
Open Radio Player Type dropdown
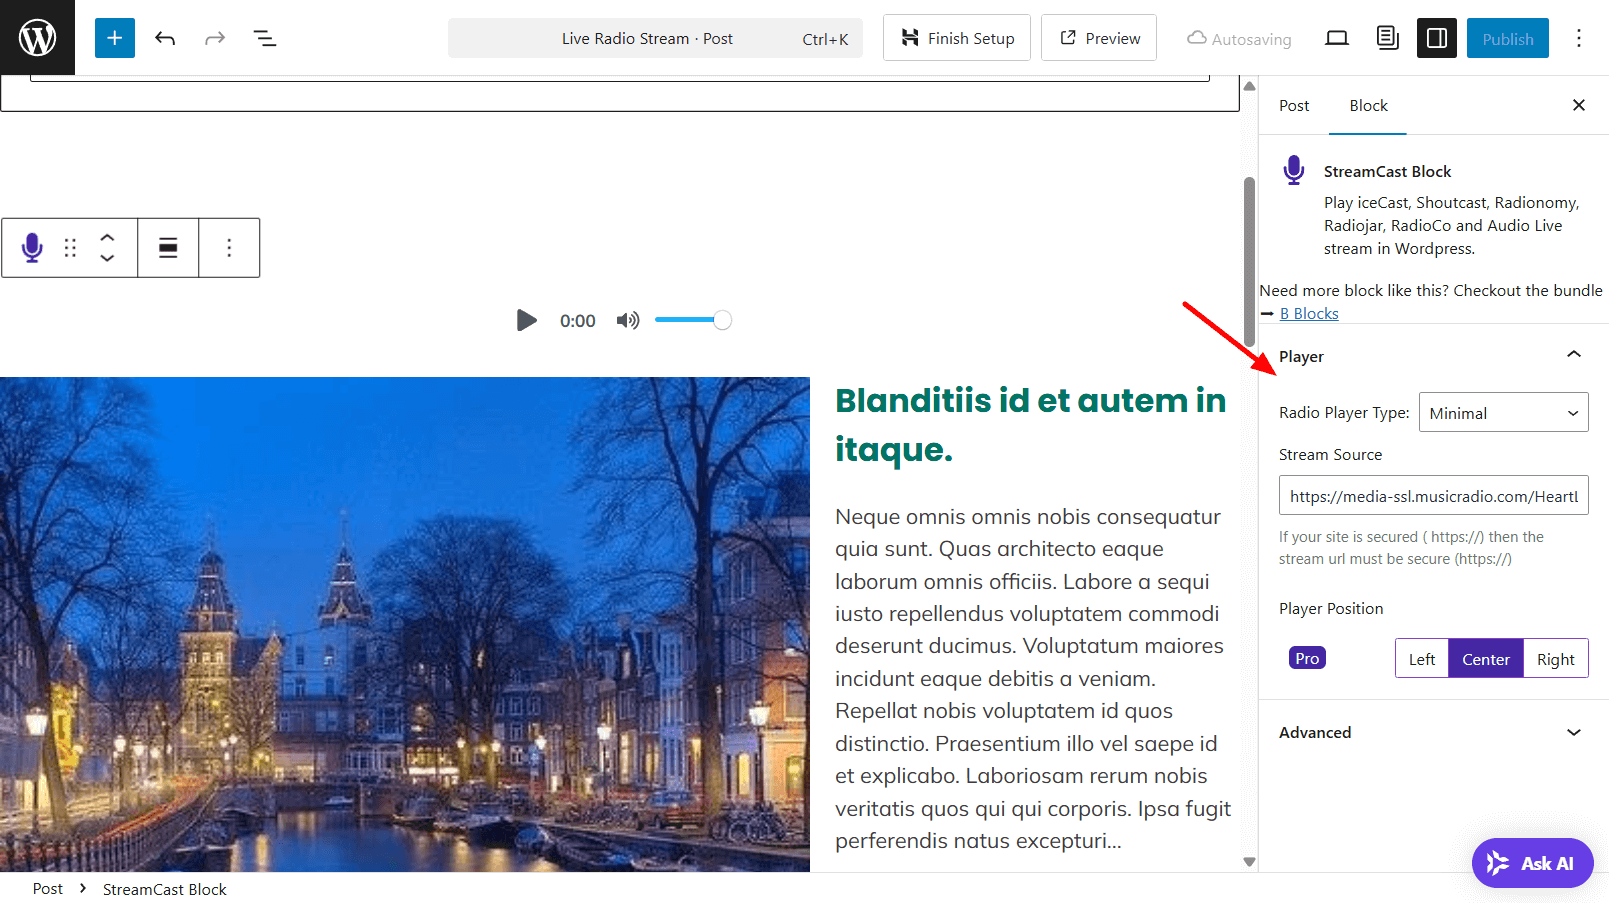point(1503,413)
